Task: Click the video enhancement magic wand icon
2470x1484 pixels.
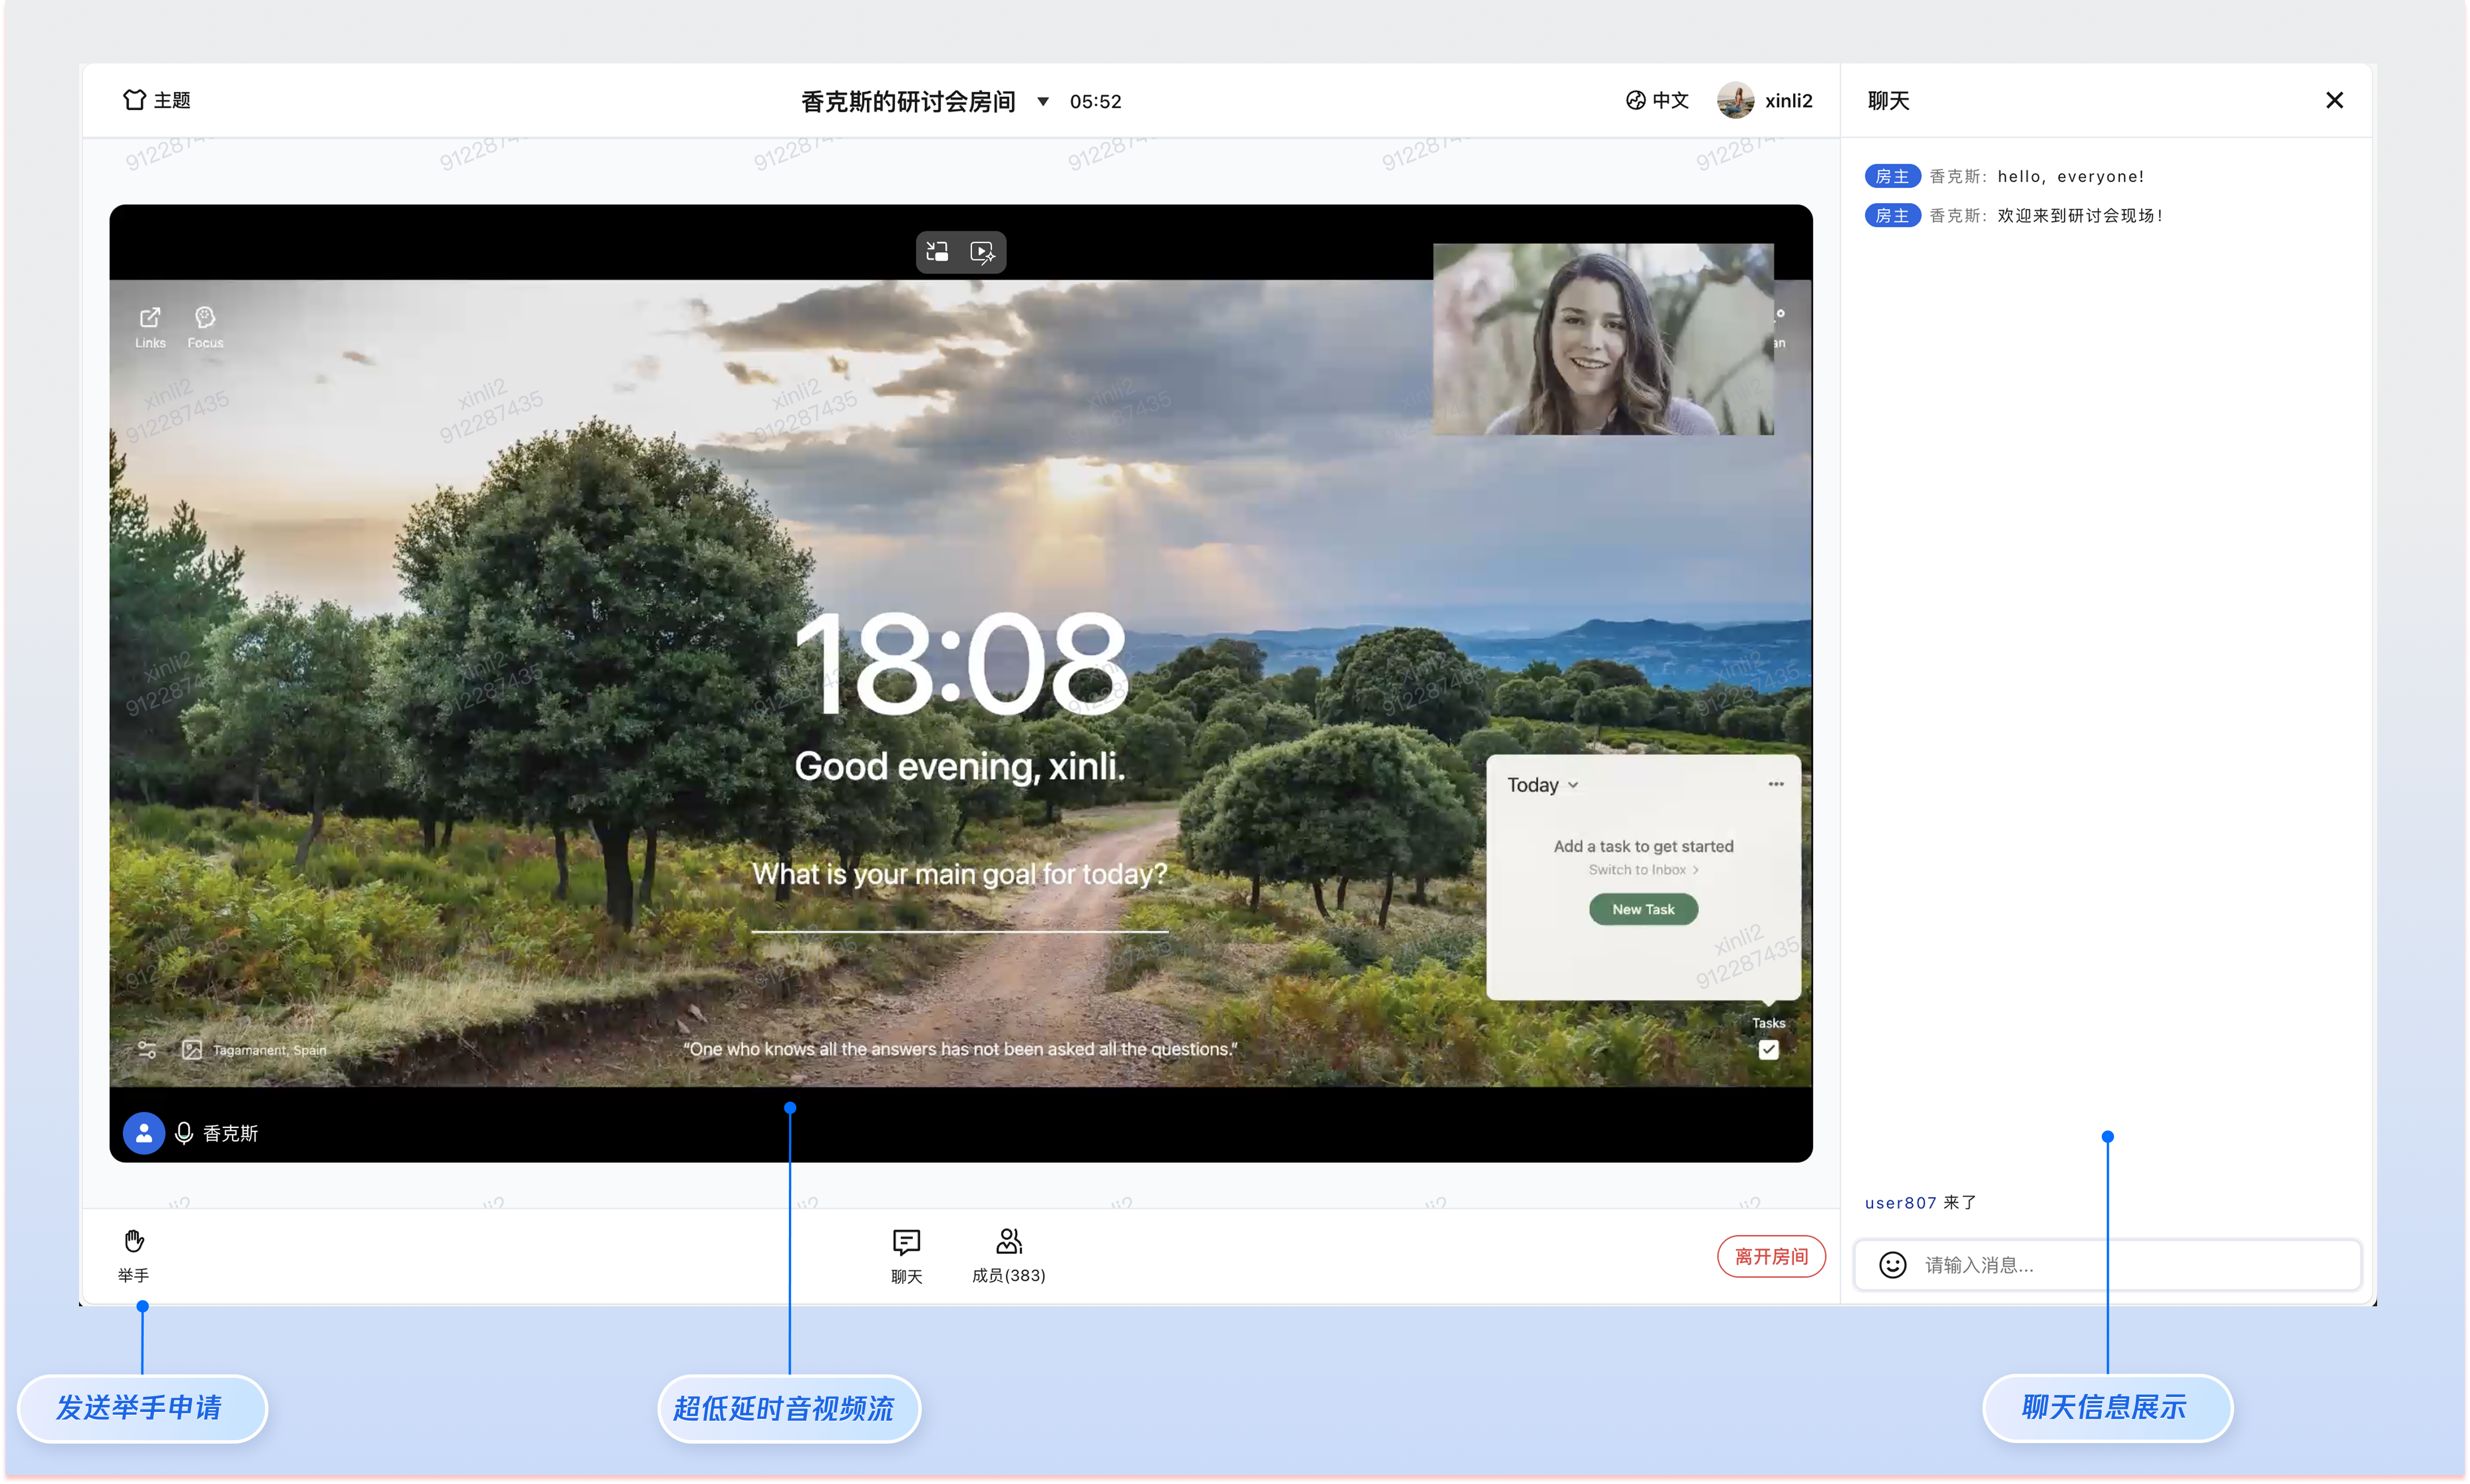Action: coord(983,252)
